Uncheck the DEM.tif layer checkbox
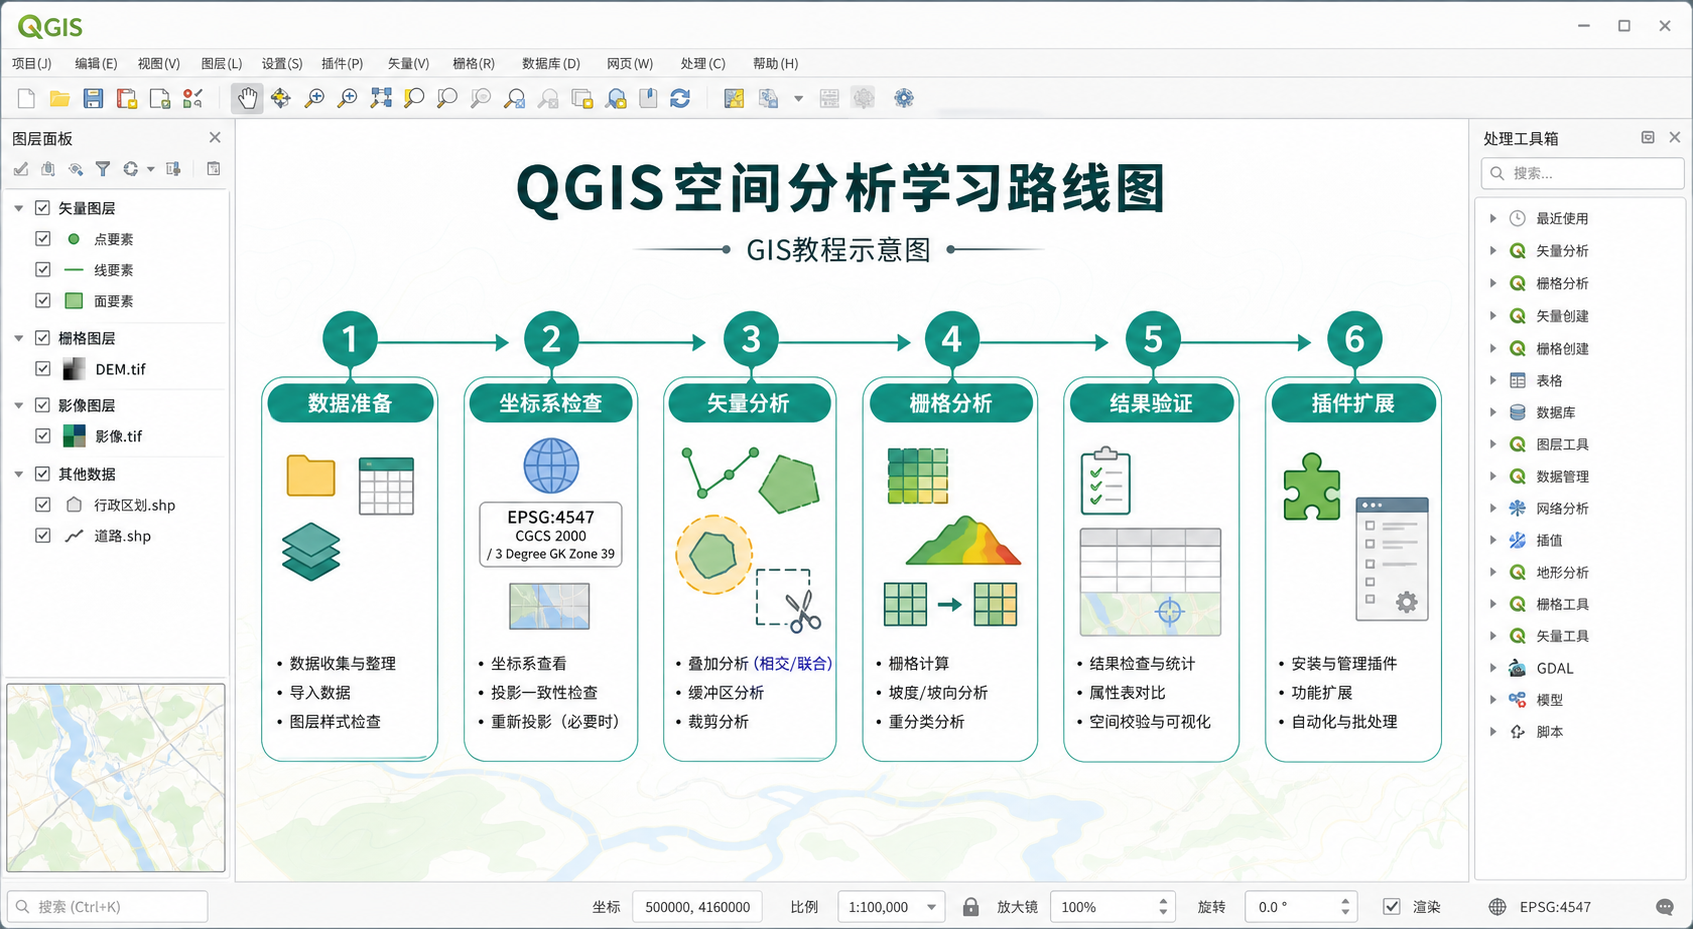This screenshot has width=1693, height=929. pos(42,369)
